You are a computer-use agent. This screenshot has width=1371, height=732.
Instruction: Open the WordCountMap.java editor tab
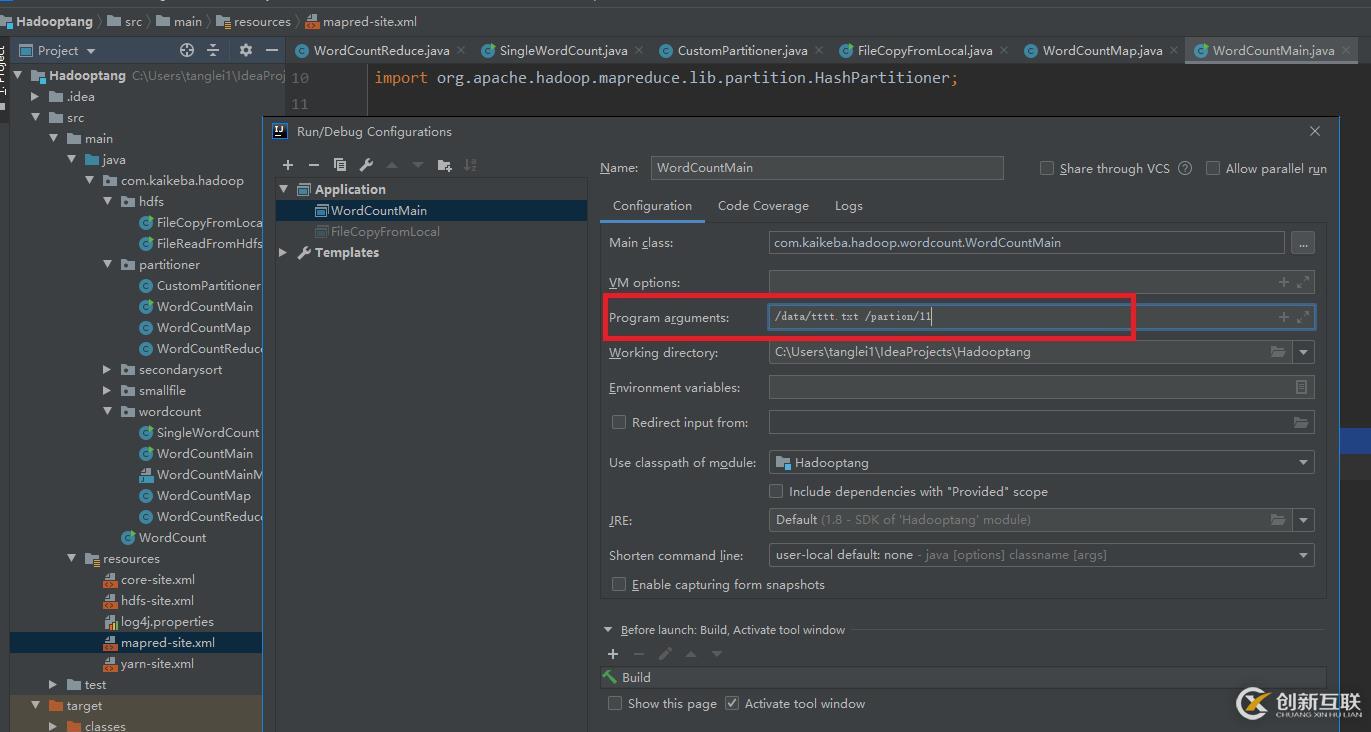(x=1102, y=50)
